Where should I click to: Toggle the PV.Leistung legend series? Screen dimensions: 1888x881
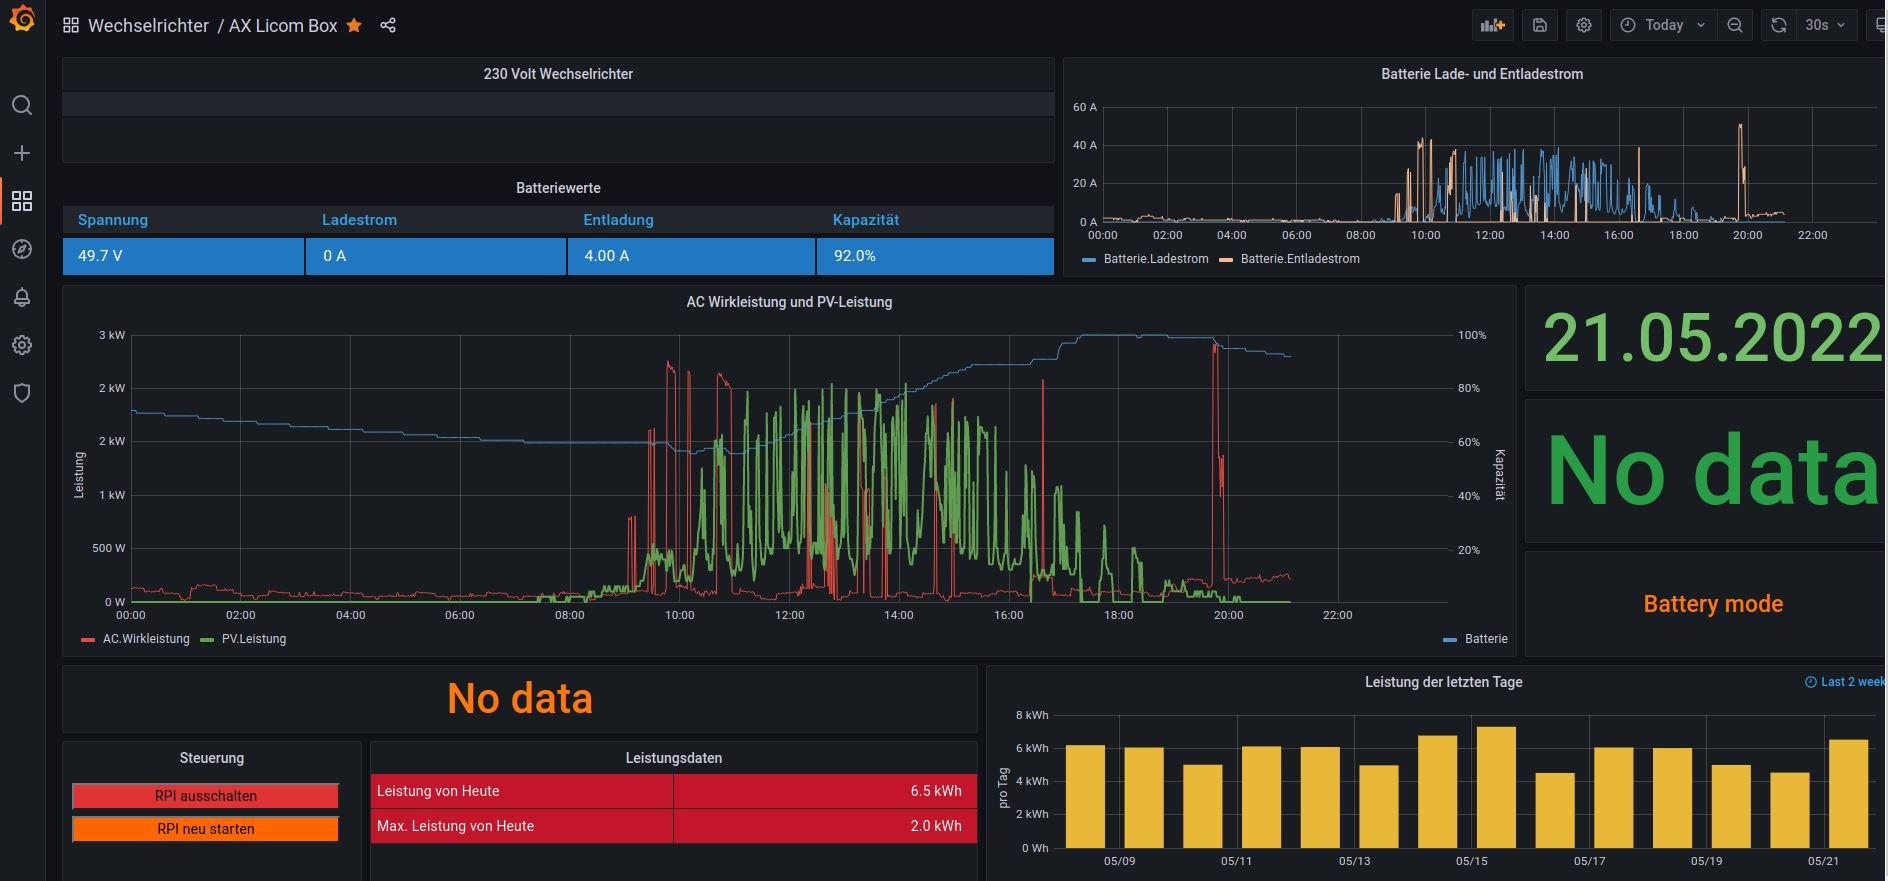click(x=253, y=639)
